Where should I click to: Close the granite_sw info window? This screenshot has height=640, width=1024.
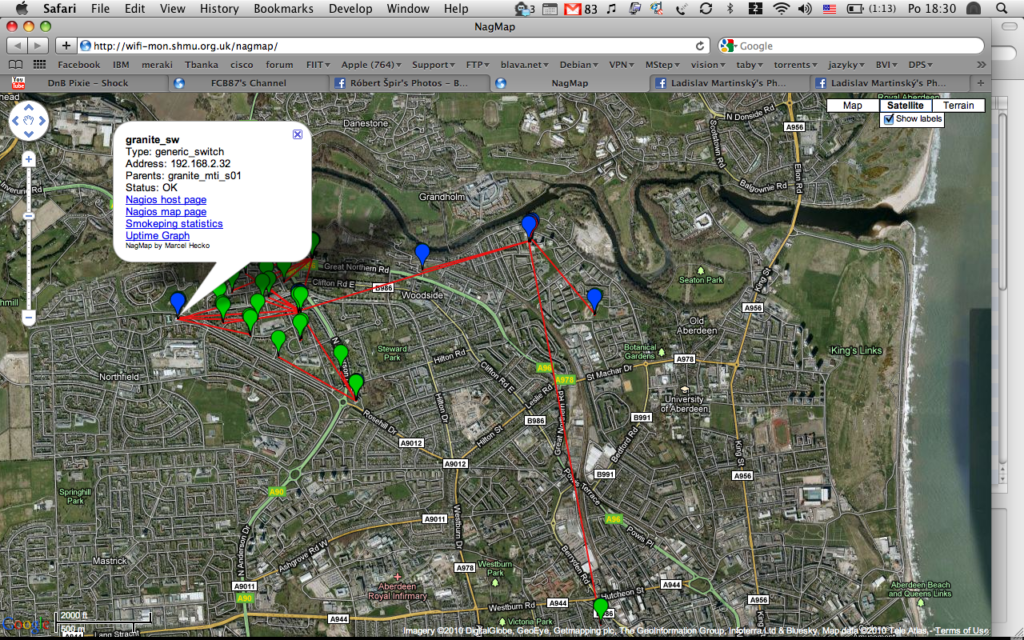click(297, 134)
